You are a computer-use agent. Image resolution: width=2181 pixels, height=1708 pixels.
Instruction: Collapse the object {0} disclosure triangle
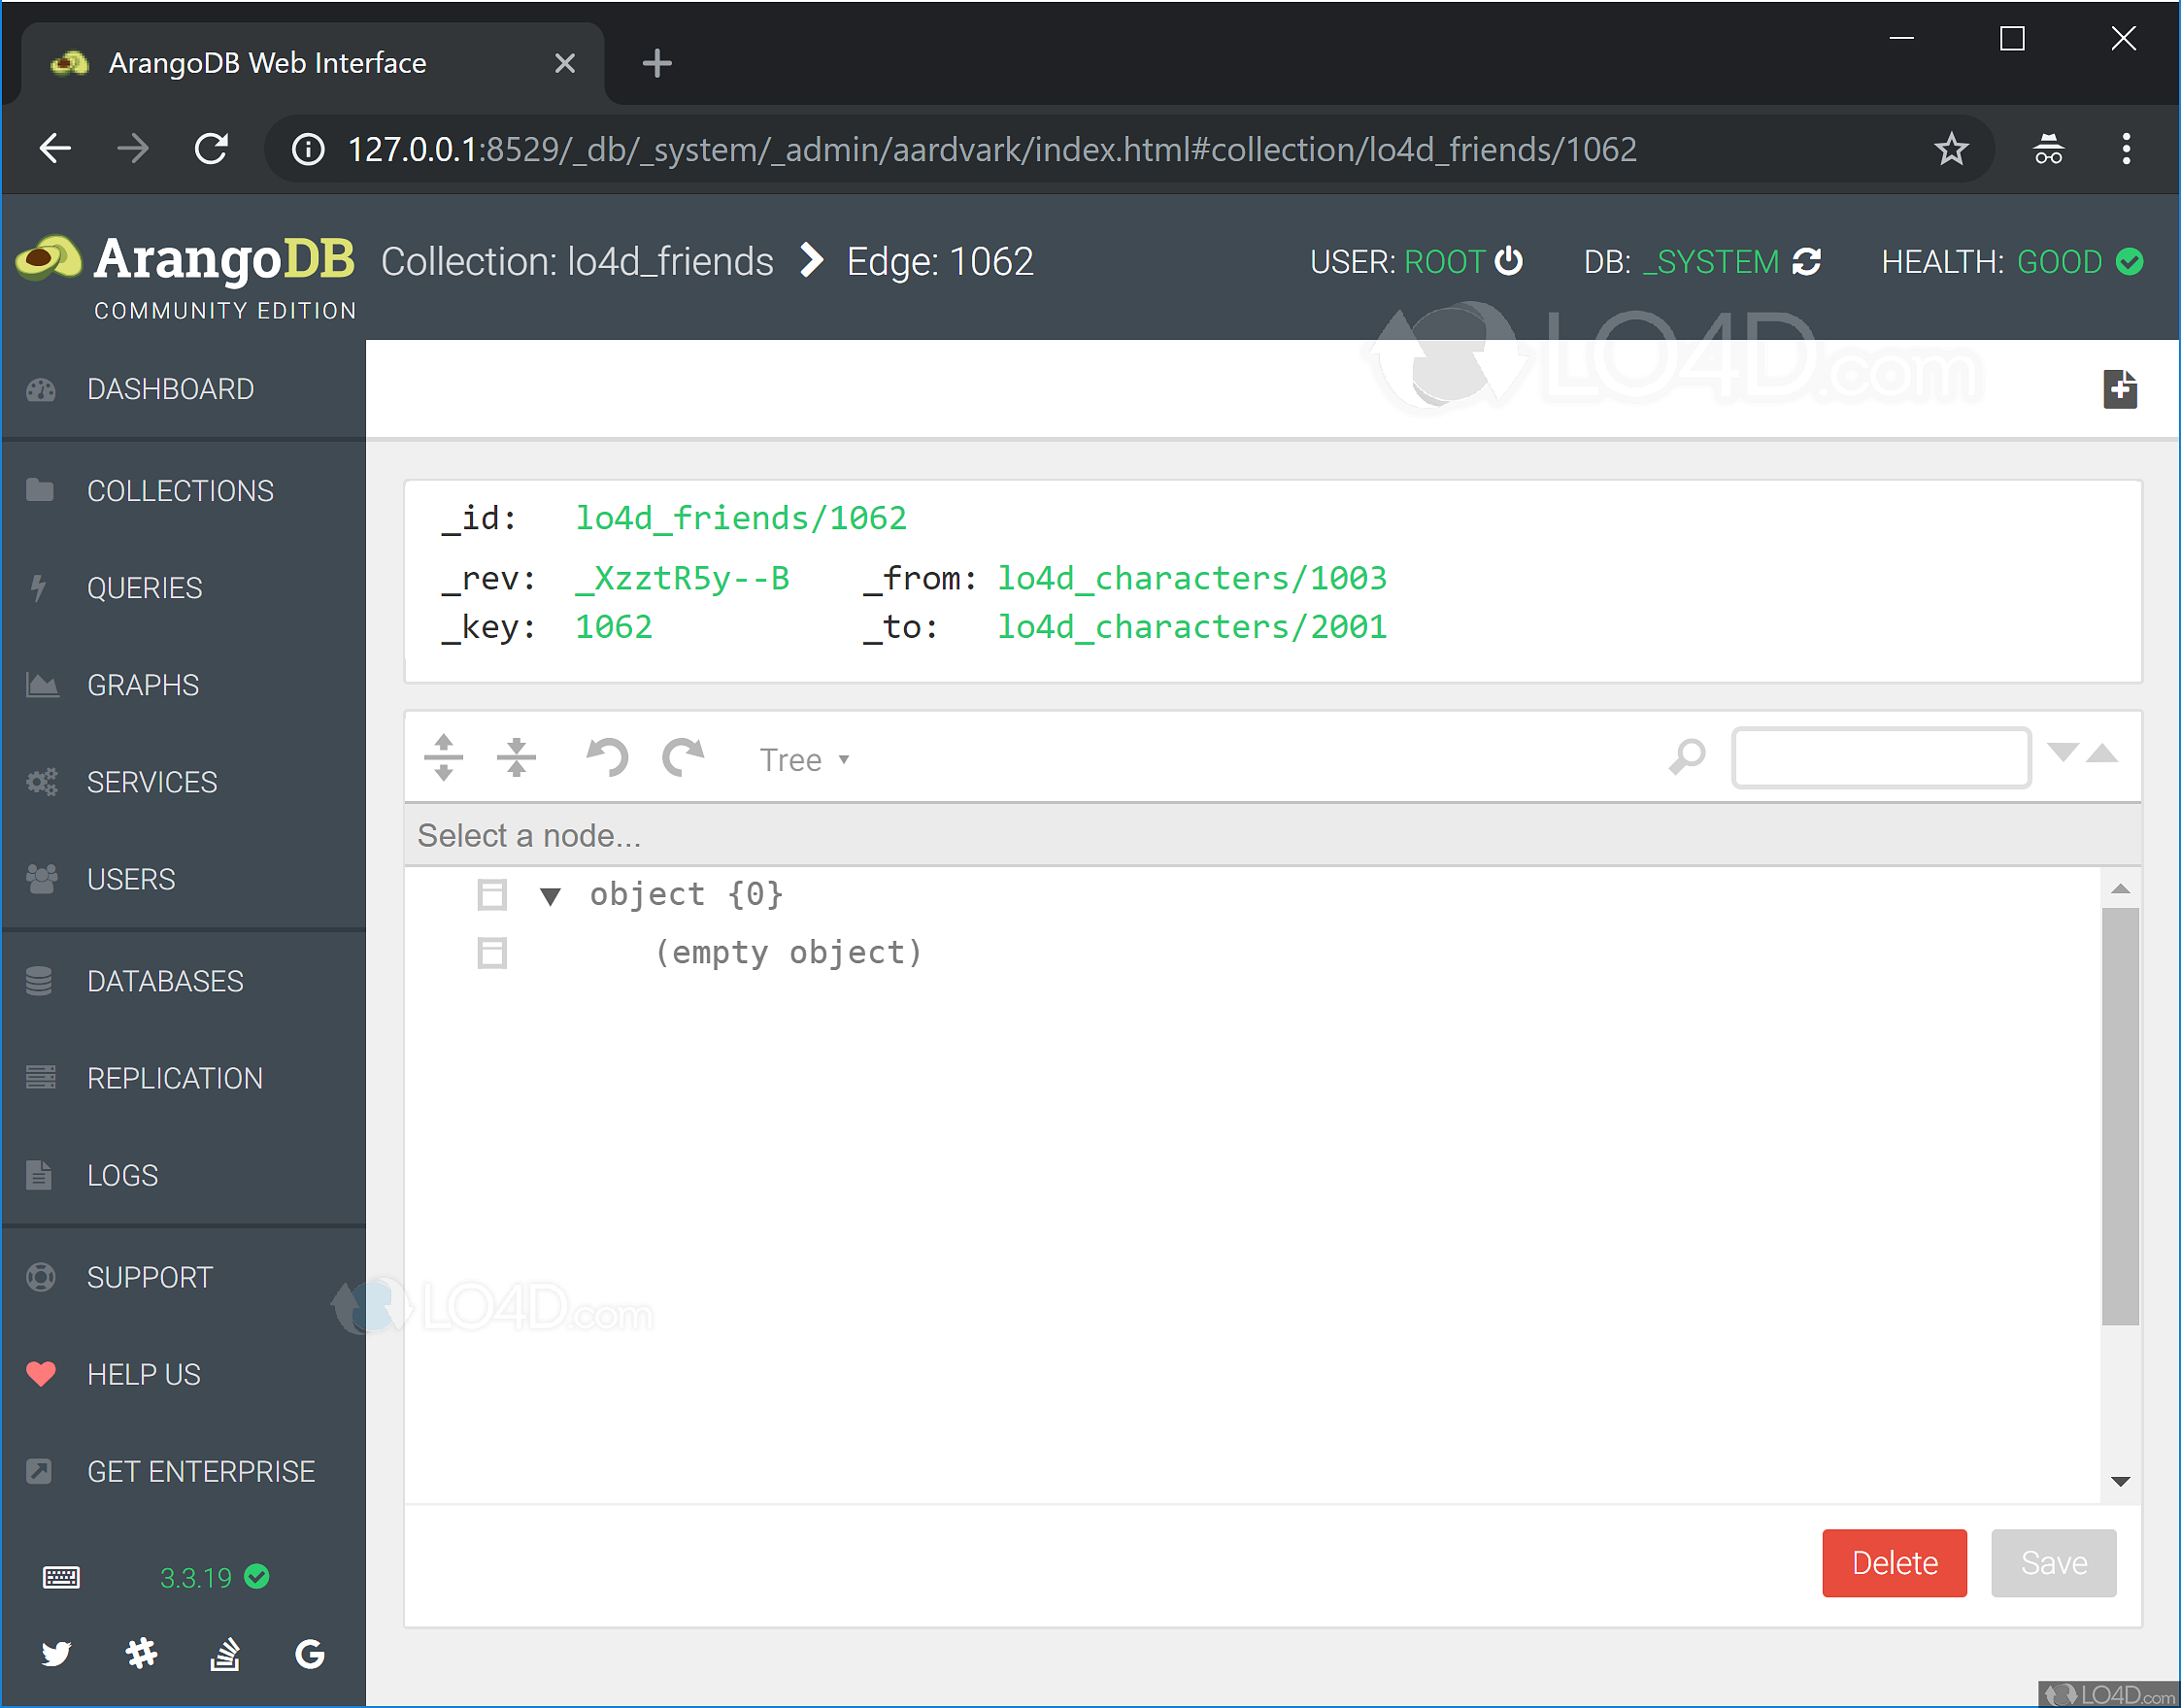(x=550, y=895)
